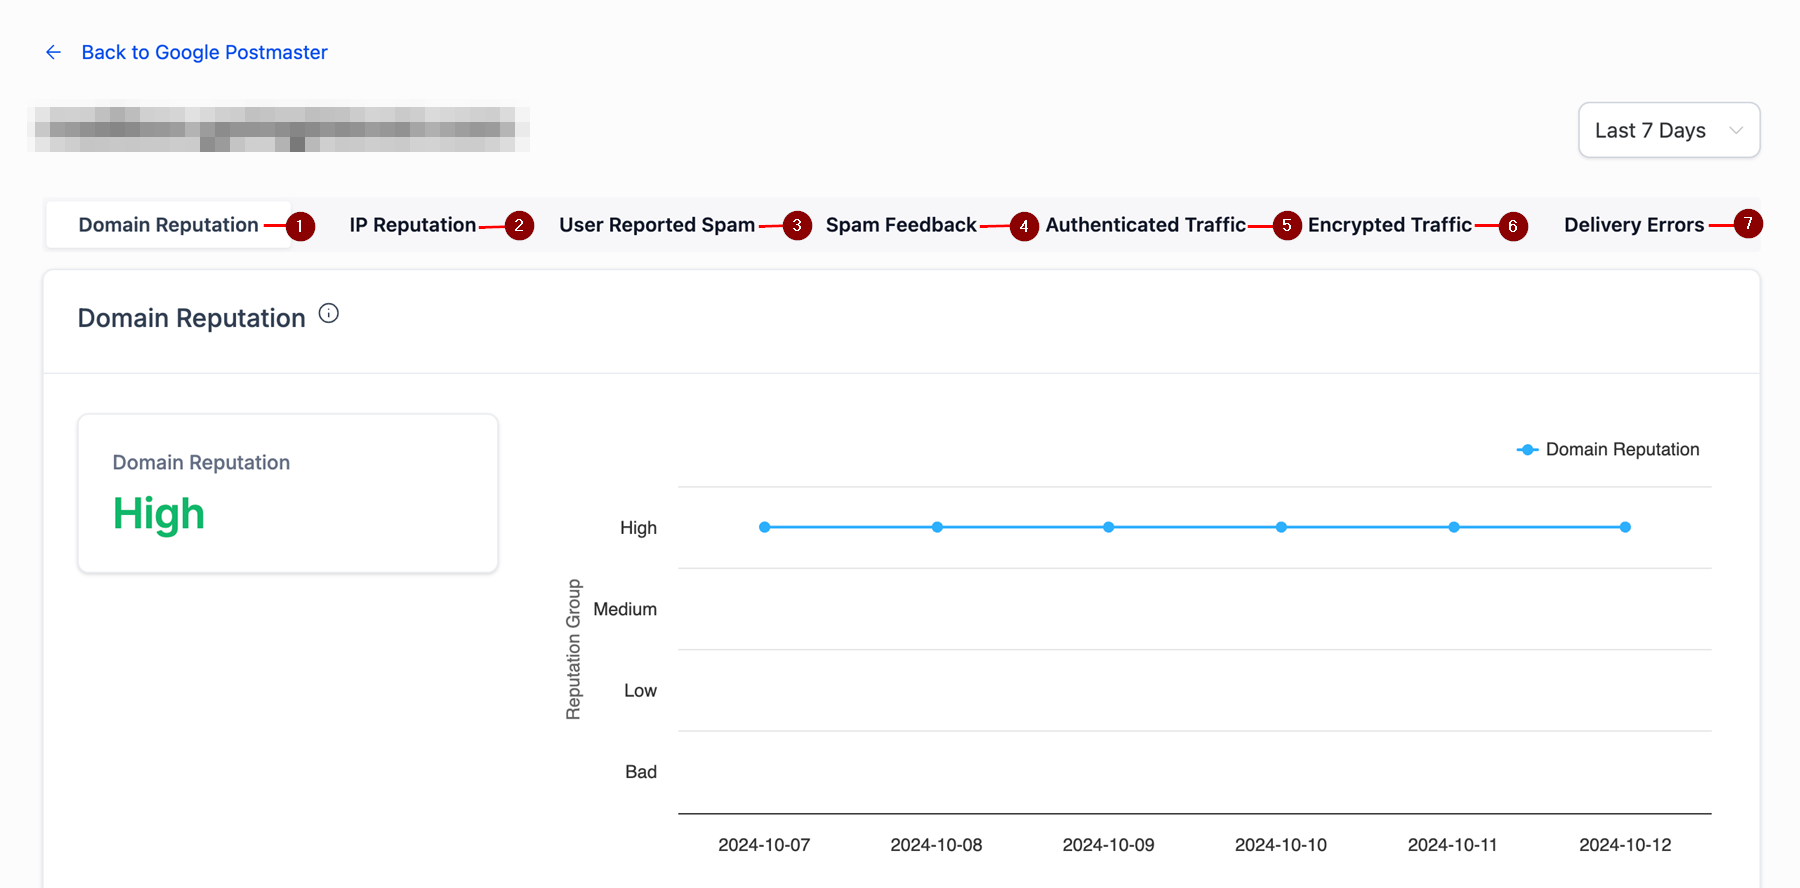Expand the date range chevron arrow
The image size is (1800, 888).
tap(1736, 131)
